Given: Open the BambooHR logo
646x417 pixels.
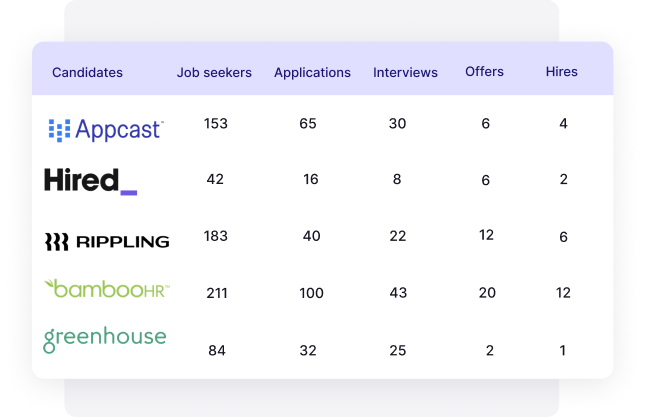Looking at the screenshot, I should [x=107, y=289].
